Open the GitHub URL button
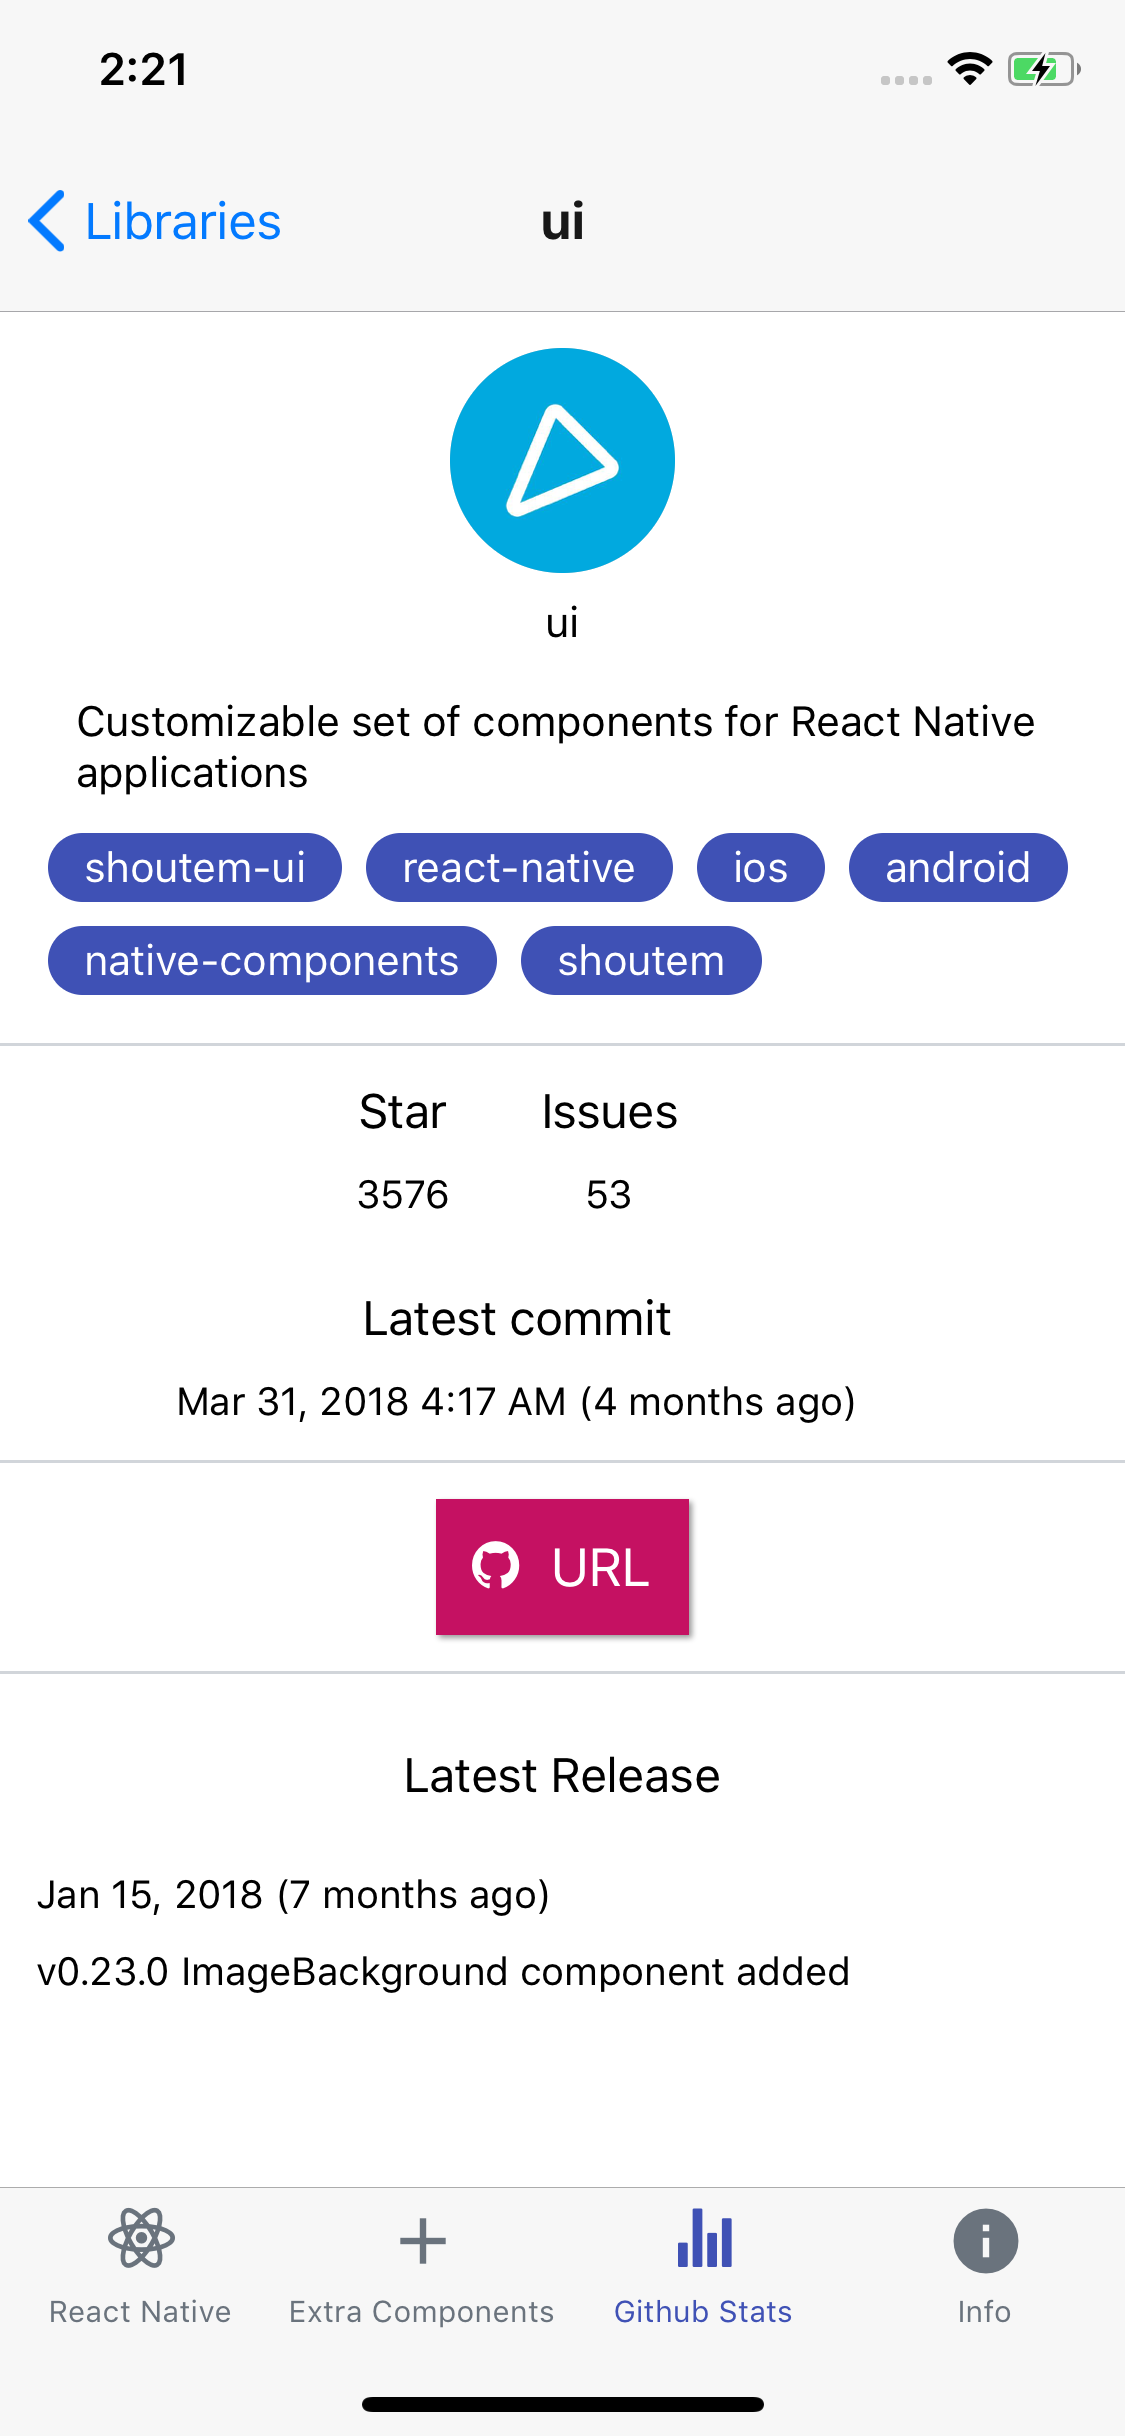1125x2436 pixels. (x=562, y=1567)
